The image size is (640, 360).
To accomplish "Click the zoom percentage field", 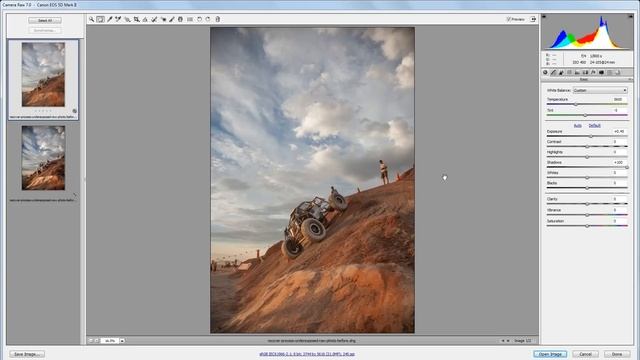I will (x=110, y=340).
